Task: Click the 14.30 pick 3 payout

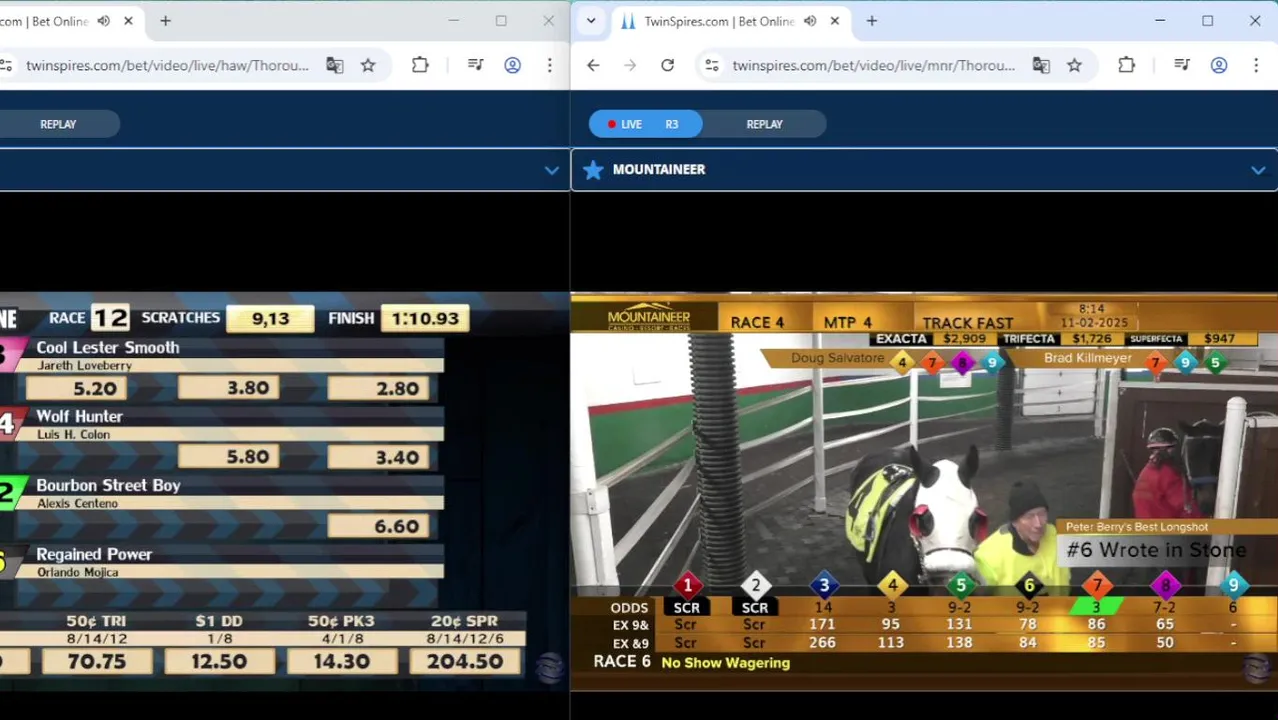Action: 341,661
